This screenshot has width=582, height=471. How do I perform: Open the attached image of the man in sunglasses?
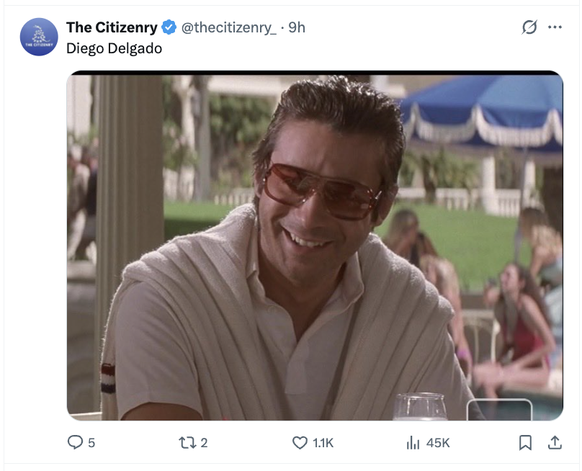pos(315,246)
